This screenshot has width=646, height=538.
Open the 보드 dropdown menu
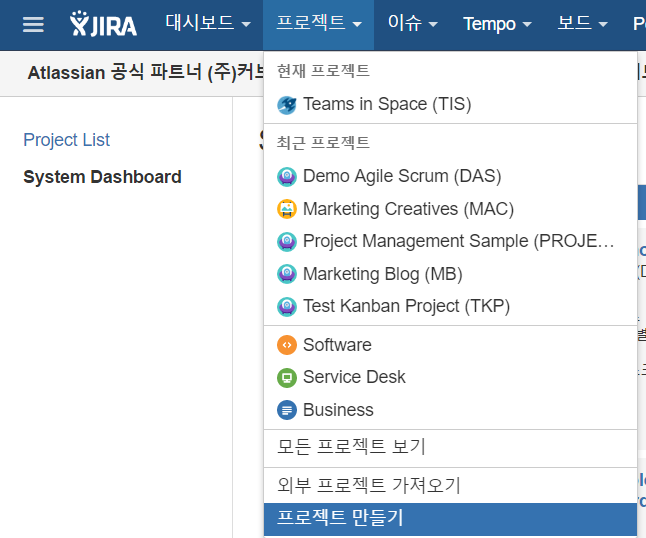[x=582, y=24]
